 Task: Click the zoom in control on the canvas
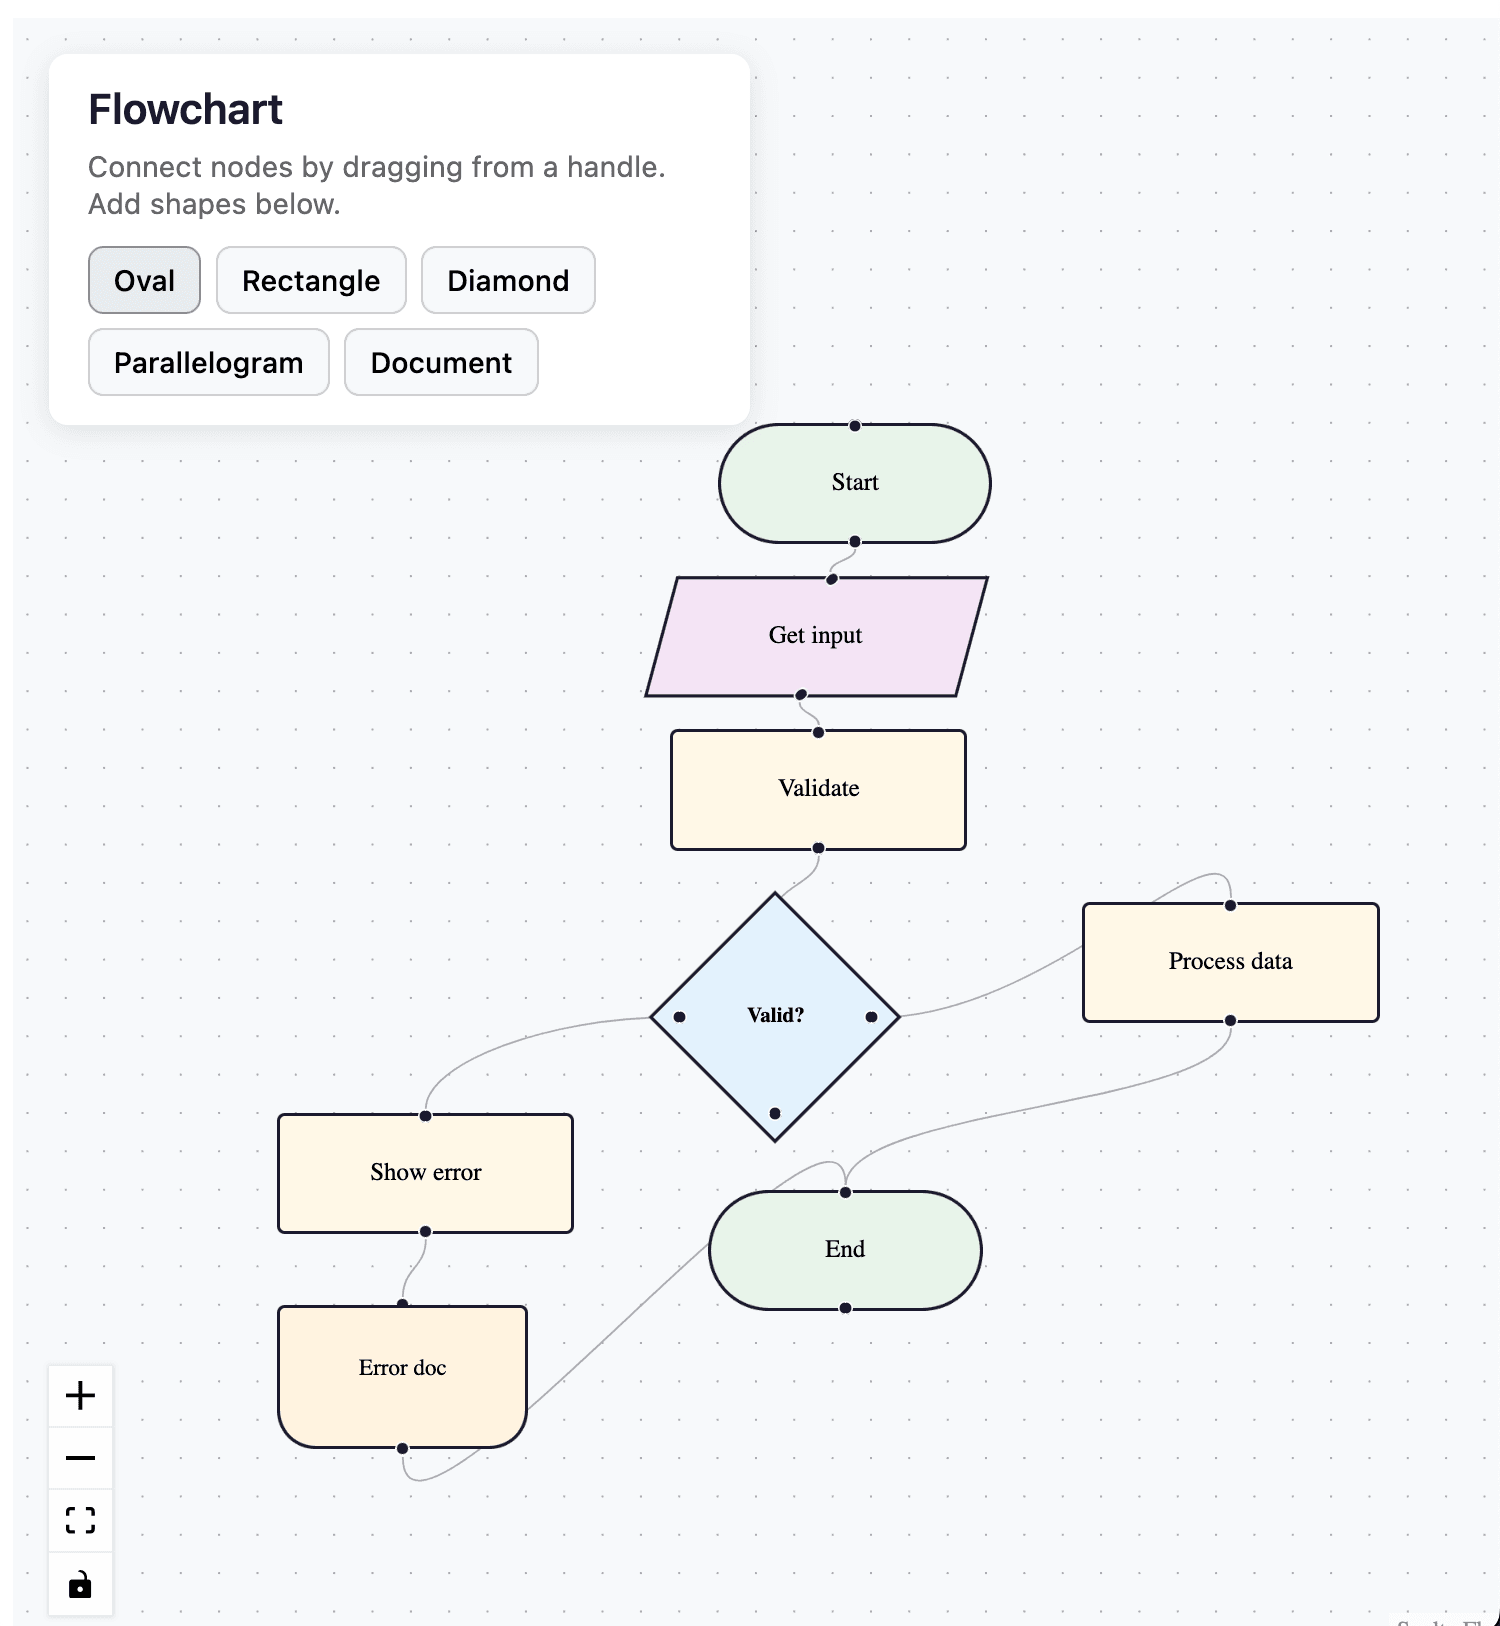tap(80, 1395)
